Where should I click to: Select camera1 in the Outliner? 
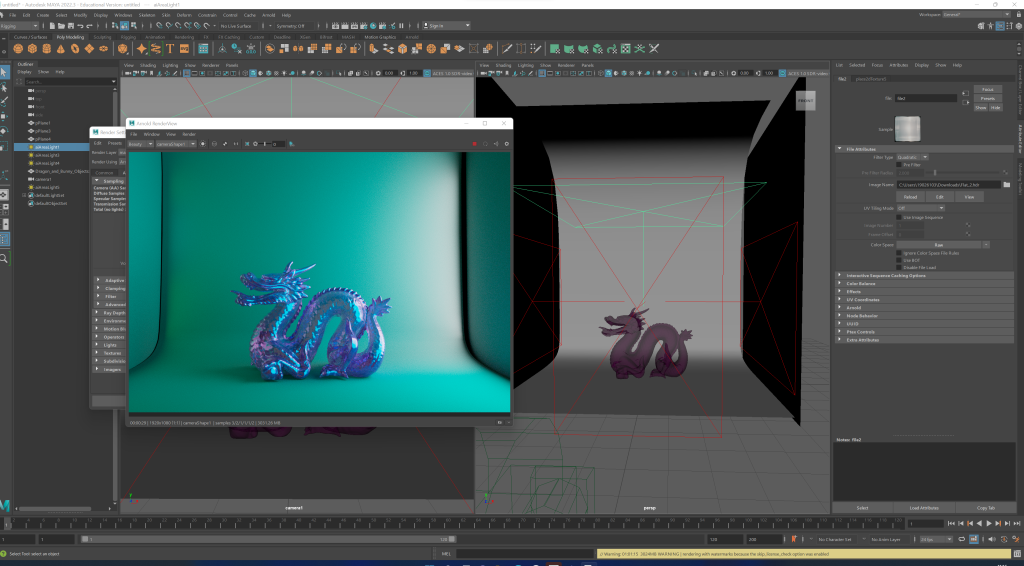[43, 179]
